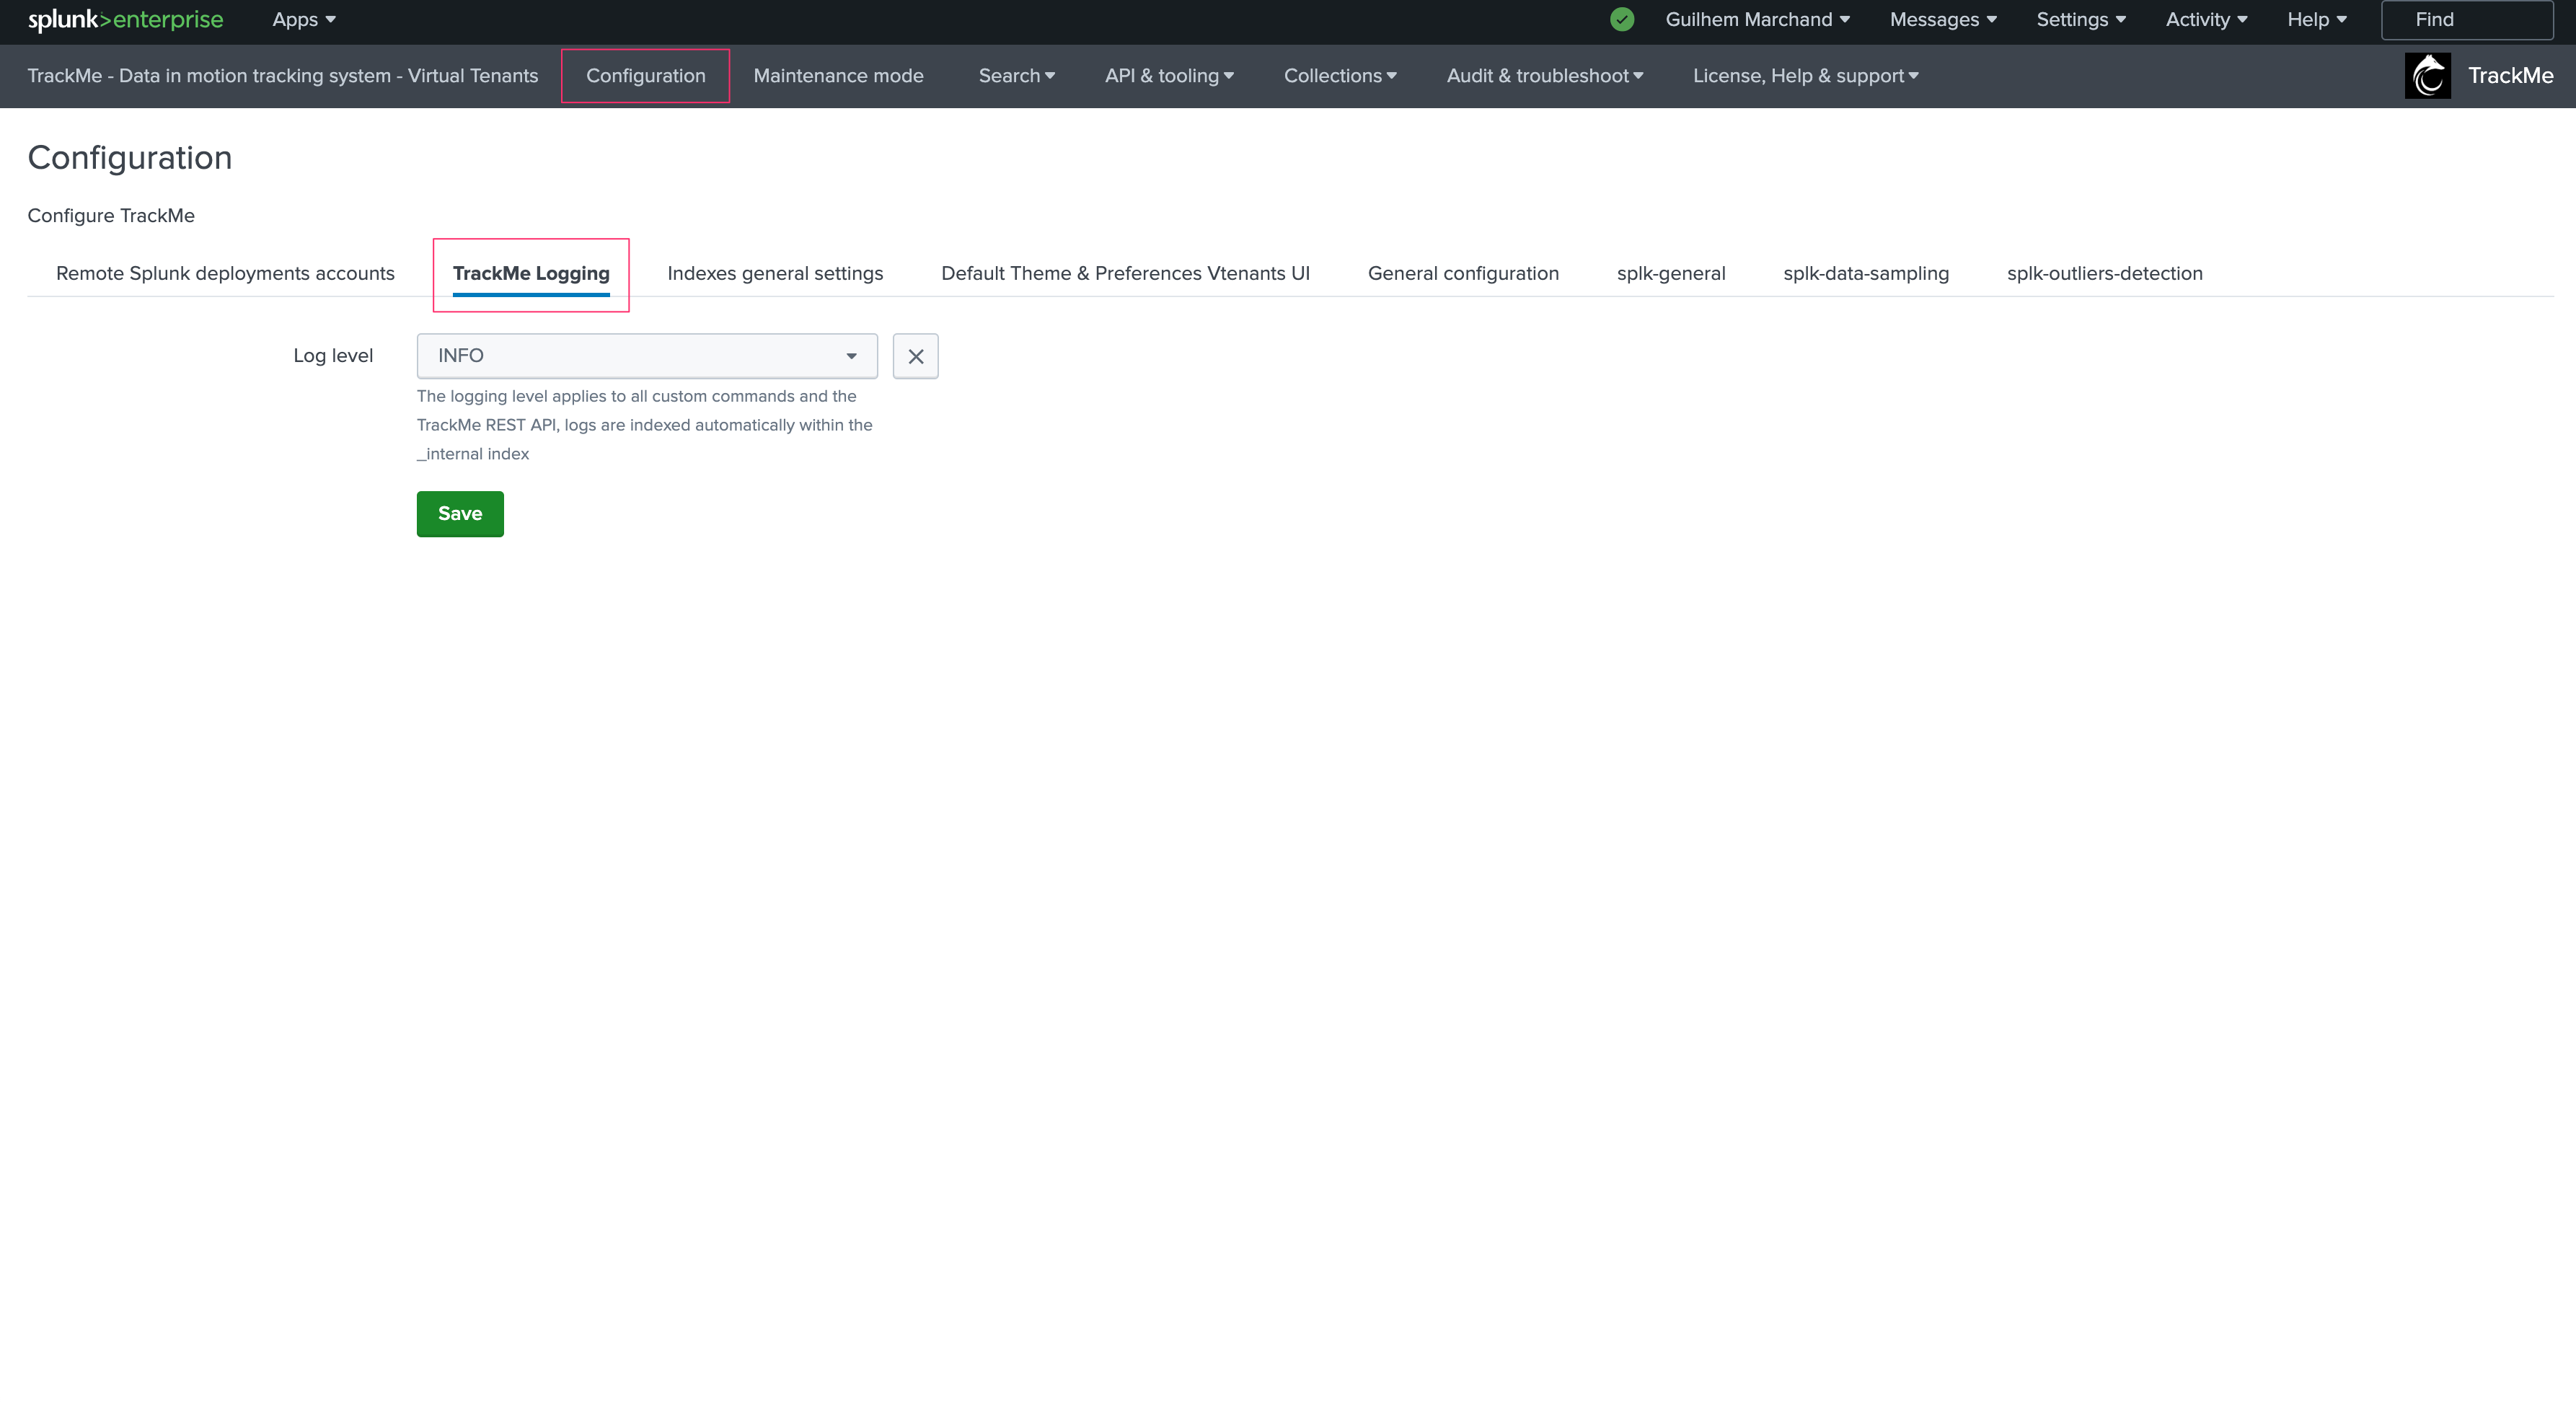The width and height of the screenshot is (2576, 1402).
Task: Open the Messages dropdown
Action: (1943, 19)
